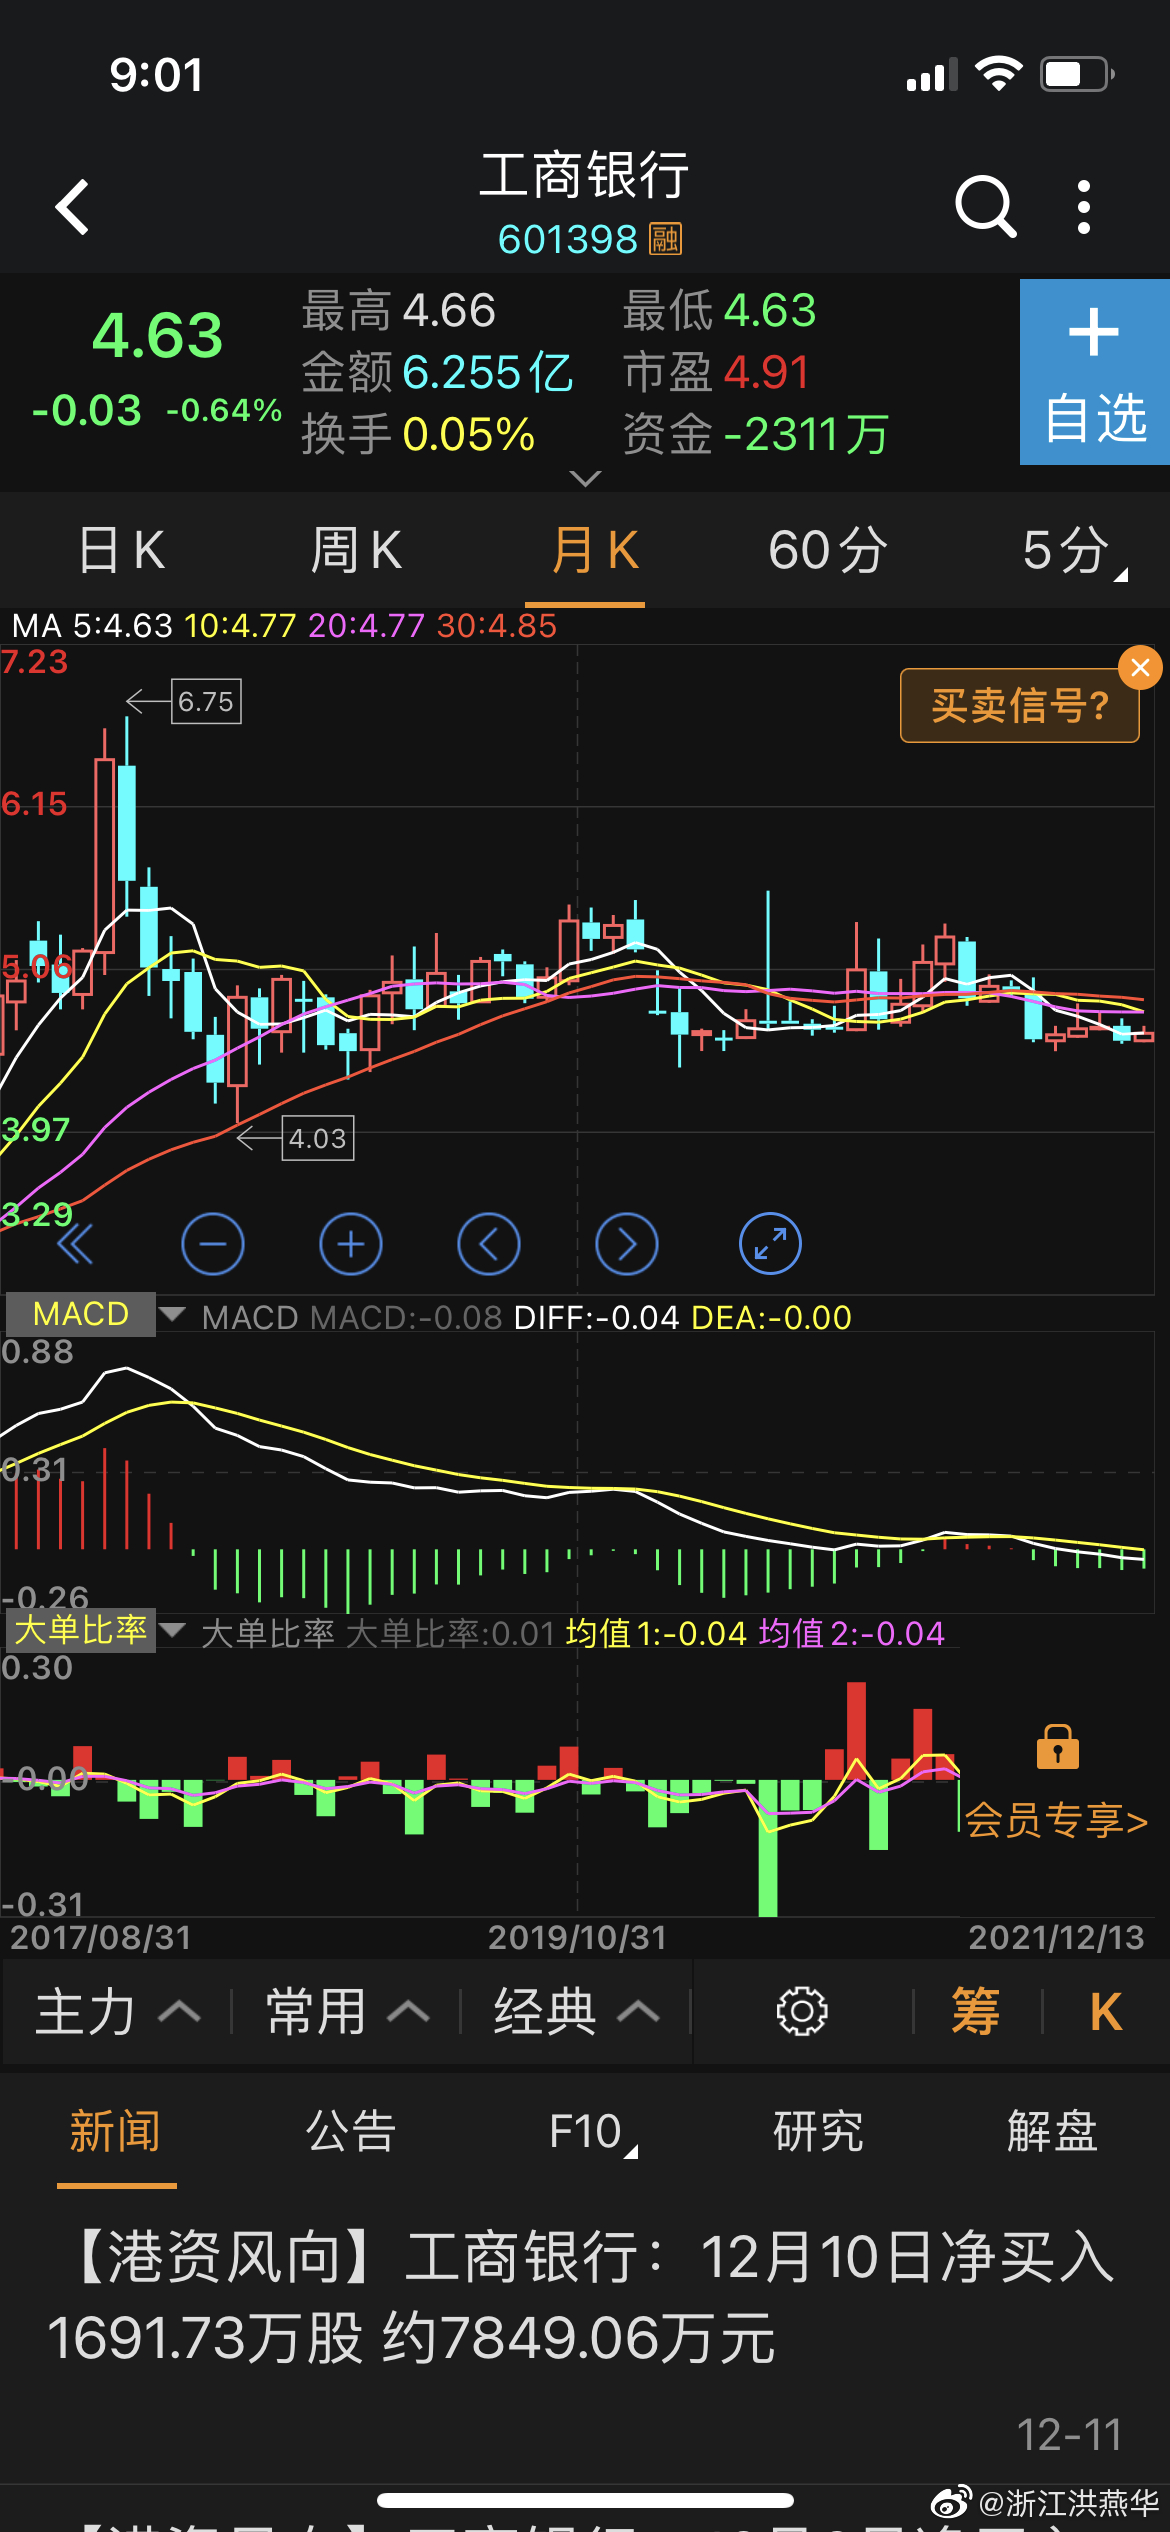Switch to the 研究 tab
This screenshot has width=1170, height=2532.
tap(818, 2131)
